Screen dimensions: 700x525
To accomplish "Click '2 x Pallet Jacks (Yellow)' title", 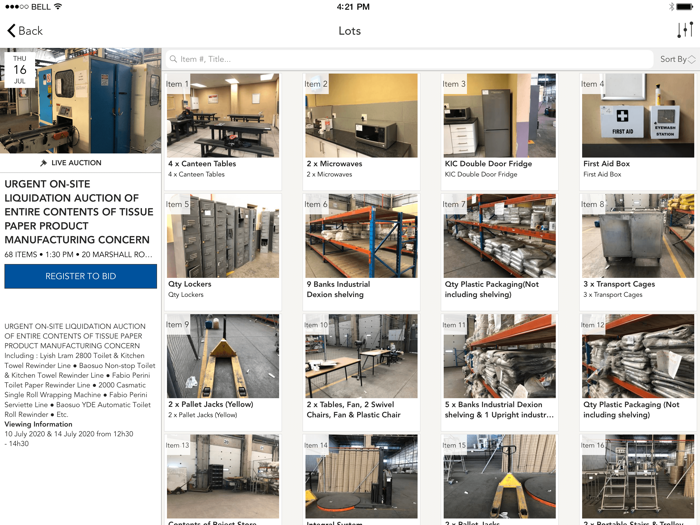I will (210, 404).
